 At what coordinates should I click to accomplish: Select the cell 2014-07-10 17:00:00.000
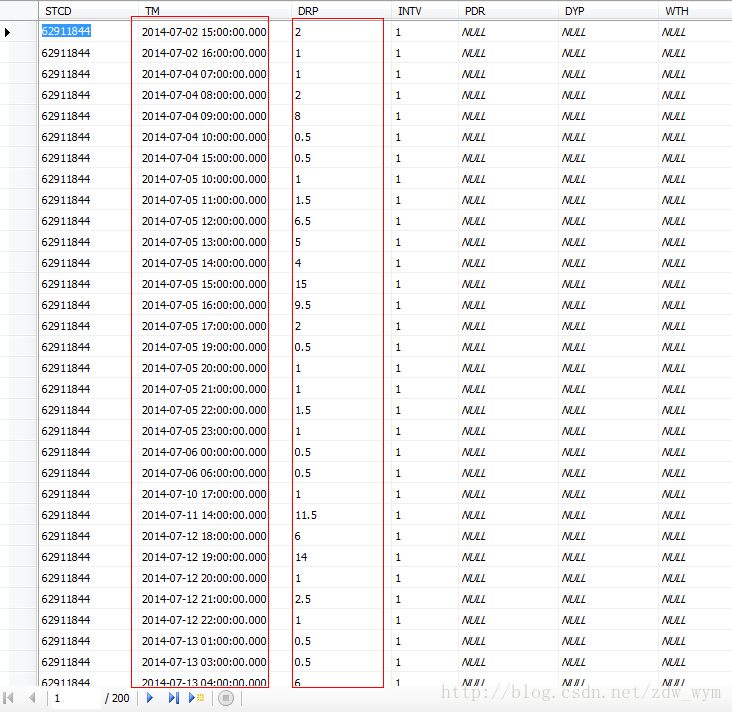204,494
